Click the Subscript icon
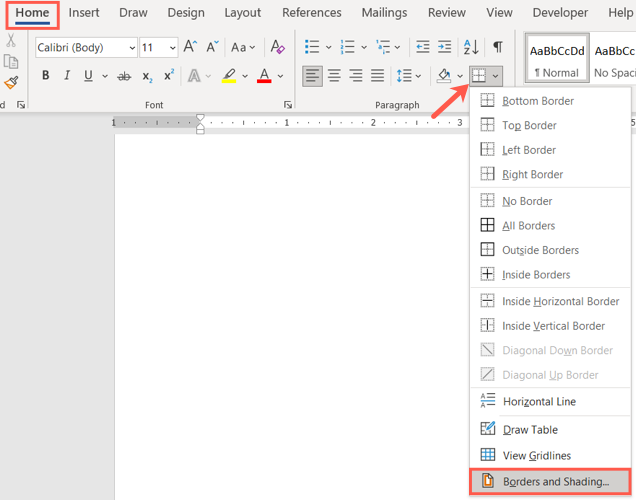Screen dimensions: 636x500 click(x=147, y=76)
